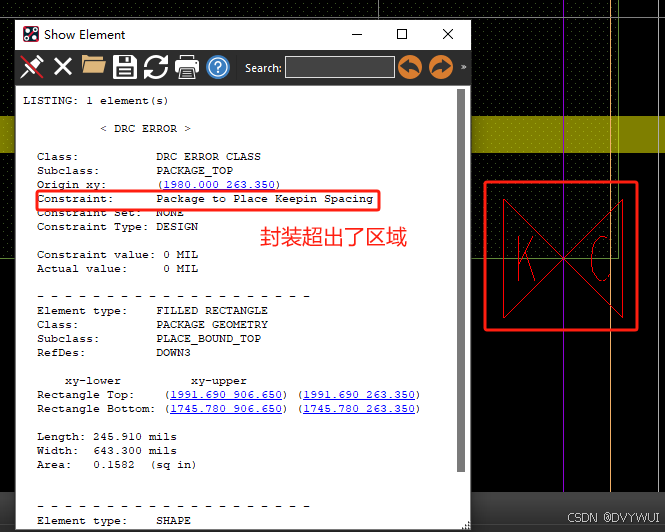Click the 'PLACE_BOUND_TOP' subclass text
The height and width of the screenshot is (532, 665).
pos(209,339)
